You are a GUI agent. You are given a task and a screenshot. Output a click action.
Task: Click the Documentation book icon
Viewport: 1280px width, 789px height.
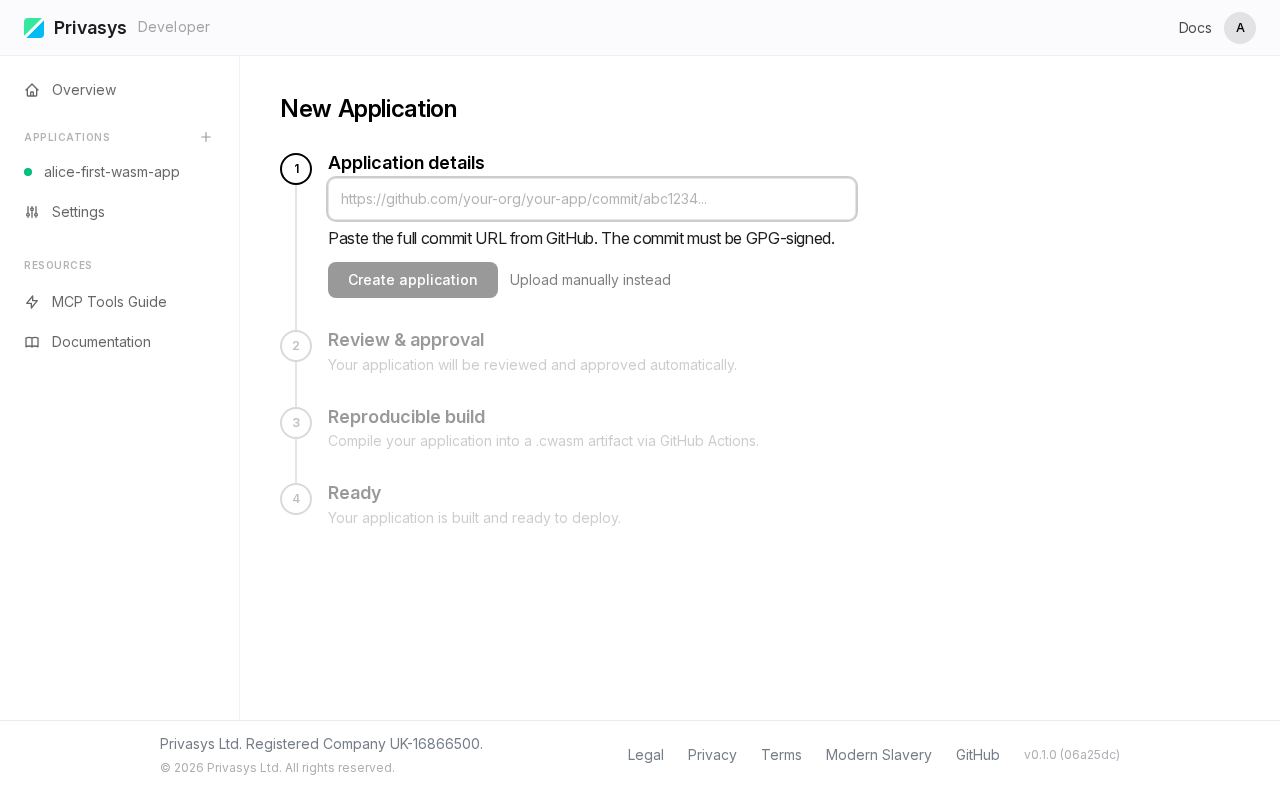pos(31,342)
